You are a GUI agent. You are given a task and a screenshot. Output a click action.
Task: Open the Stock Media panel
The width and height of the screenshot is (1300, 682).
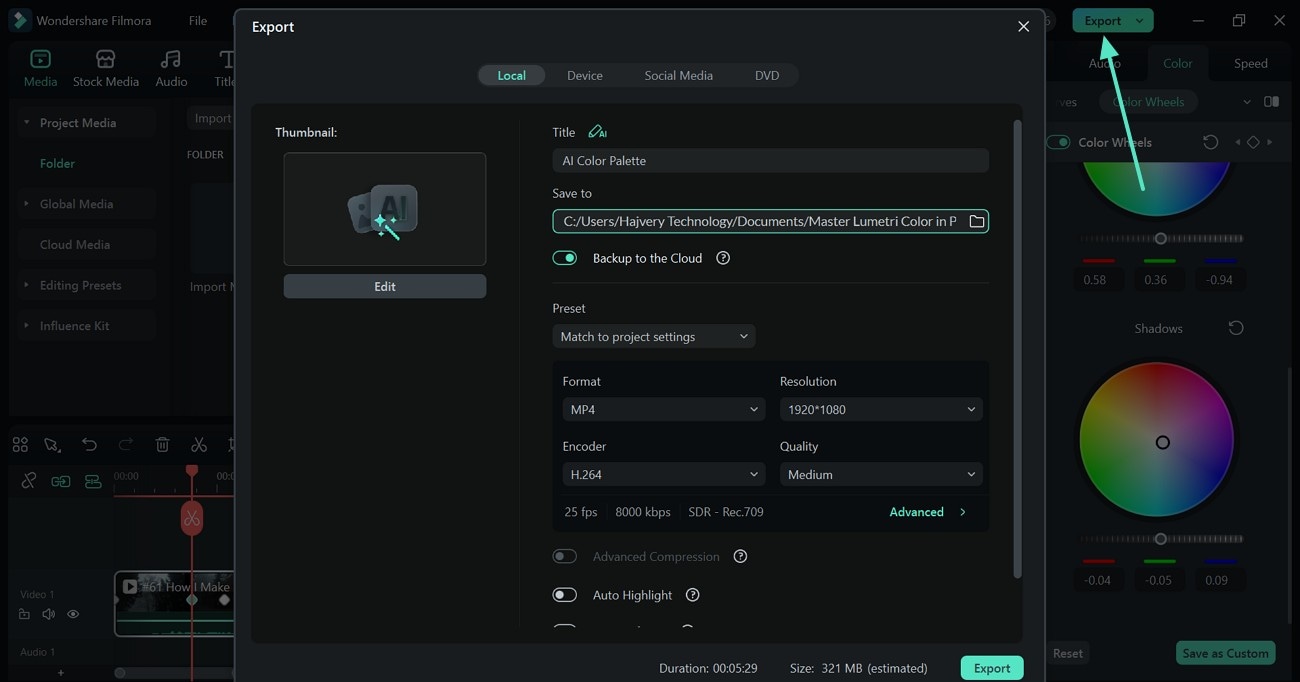click(105, 68)
